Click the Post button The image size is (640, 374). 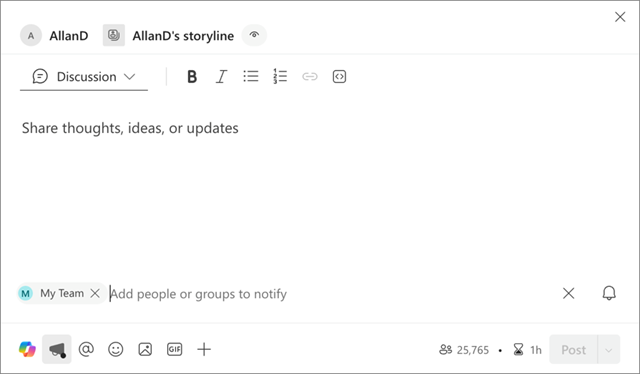pos(573,350)
